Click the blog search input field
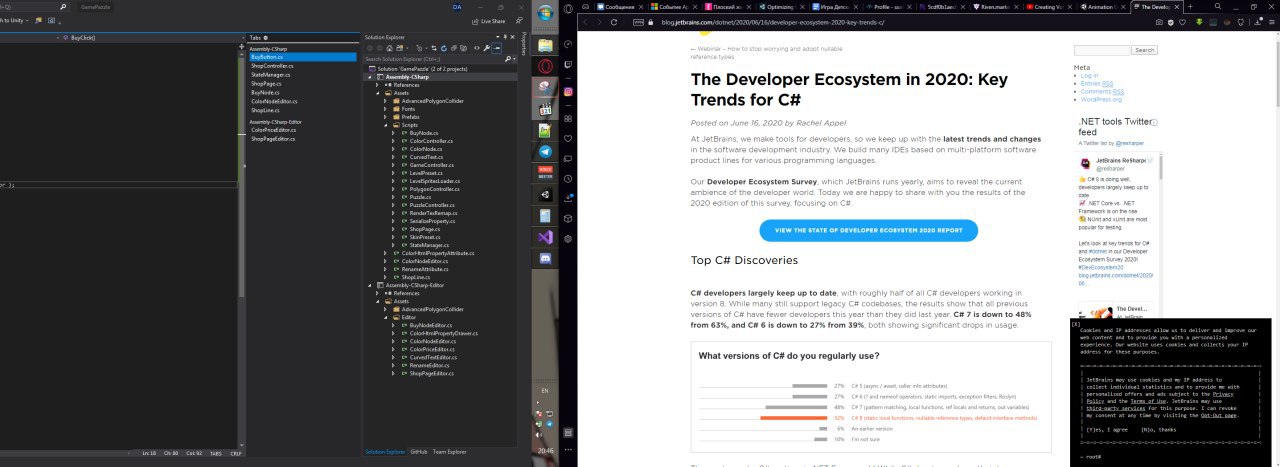 (1102, 50)
